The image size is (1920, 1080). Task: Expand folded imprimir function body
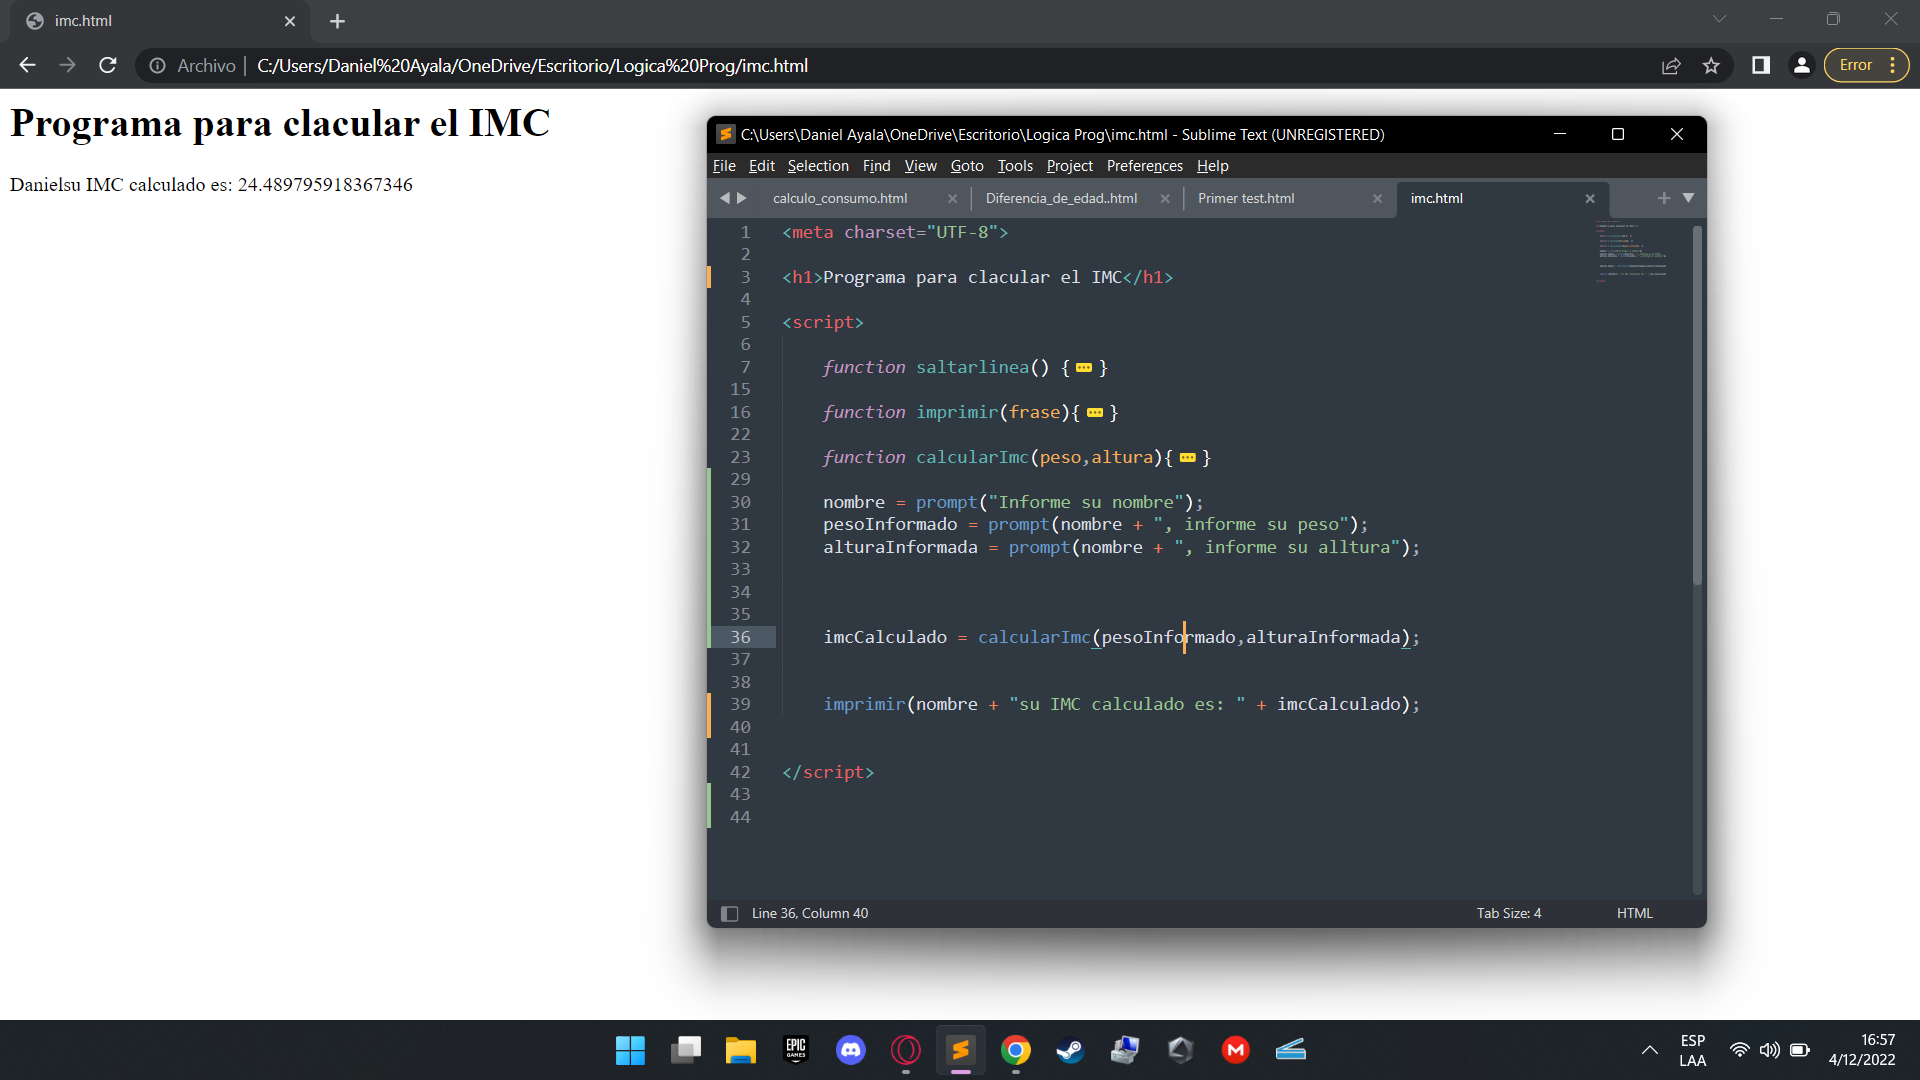click(1095, 413)
